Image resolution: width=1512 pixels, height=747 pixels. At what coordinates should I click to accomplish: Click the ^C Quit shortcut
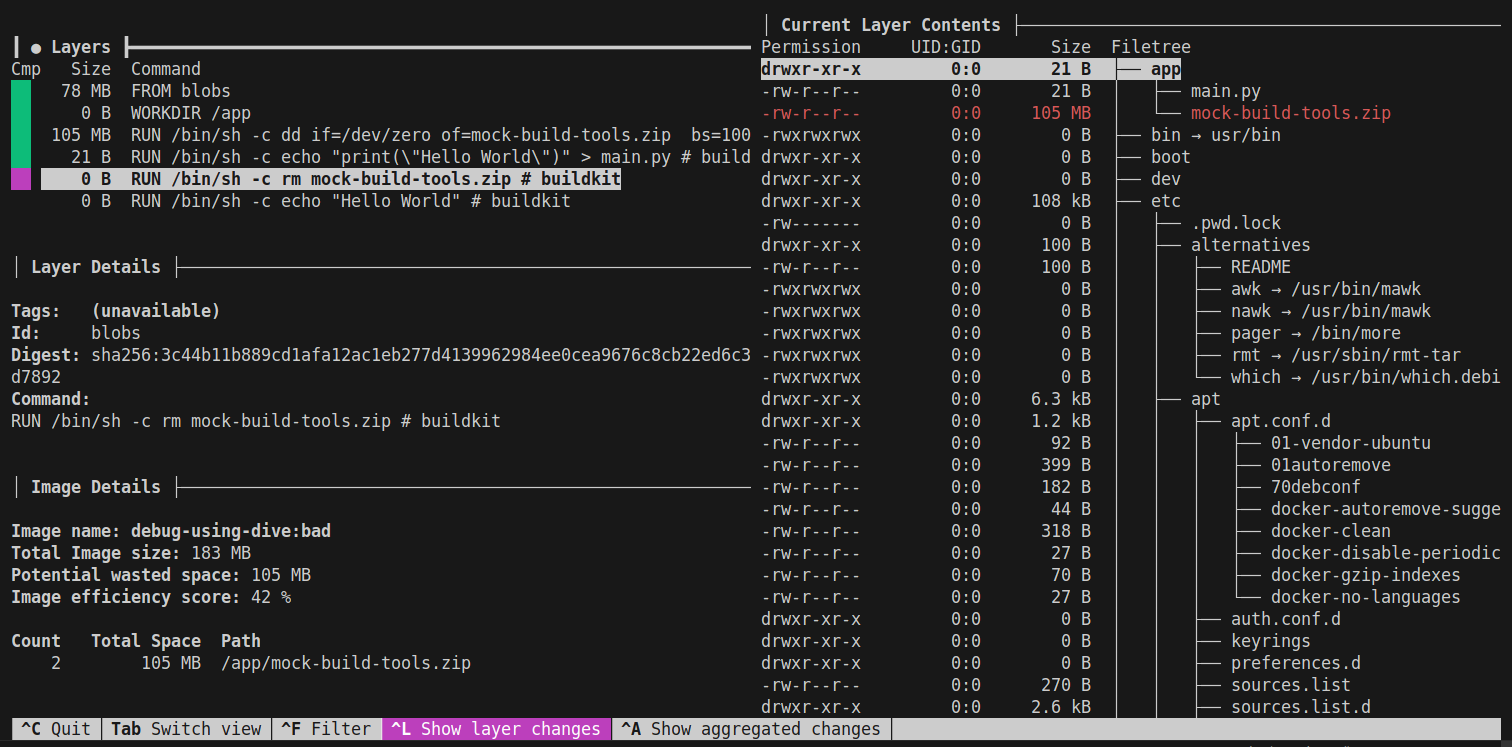(x=56, y=729)
